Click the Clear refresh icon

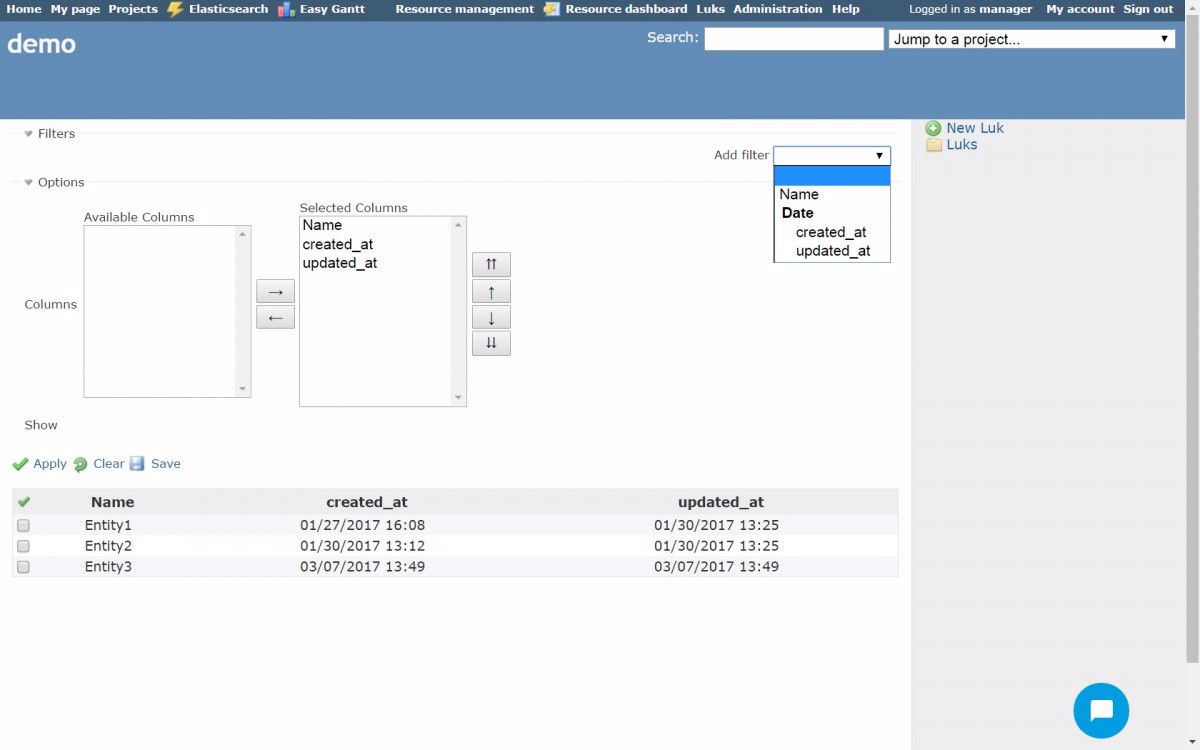coord(81,464)
